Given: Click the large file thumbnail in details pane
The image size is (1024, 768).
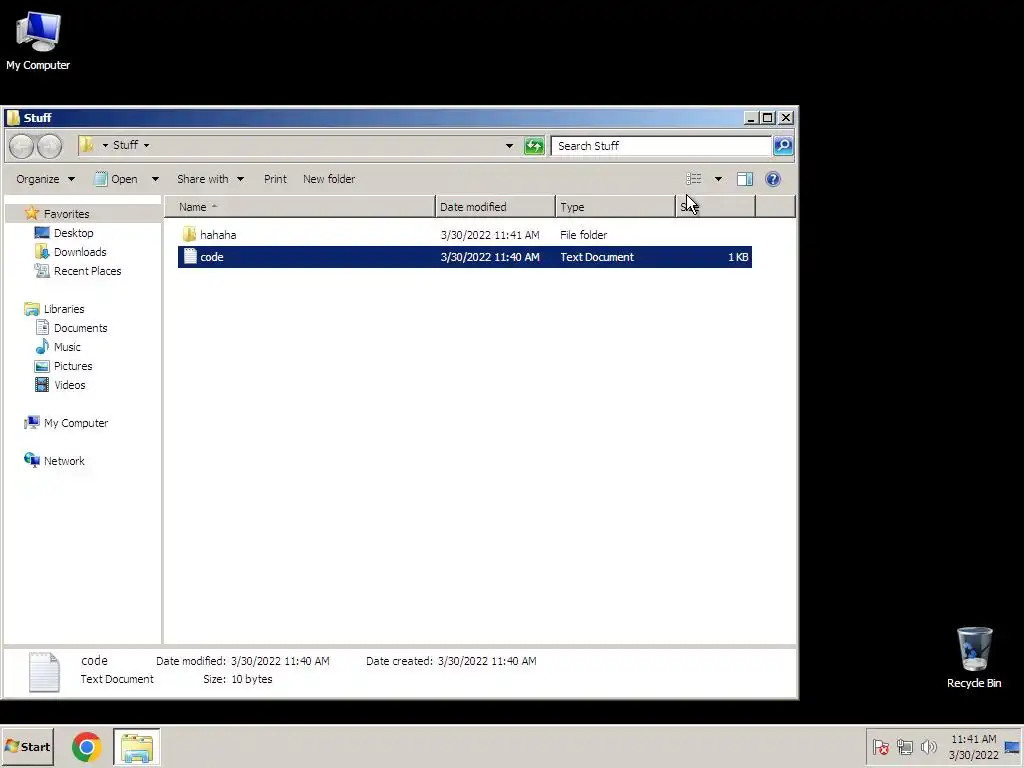Looking at the screenshot, I should coord(44,672).
